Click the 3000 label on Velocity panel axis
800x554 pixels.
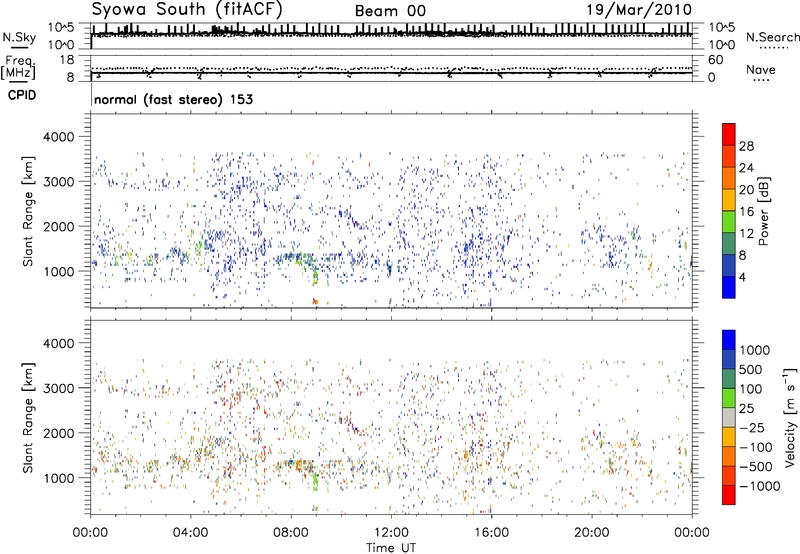pos(58,388)
